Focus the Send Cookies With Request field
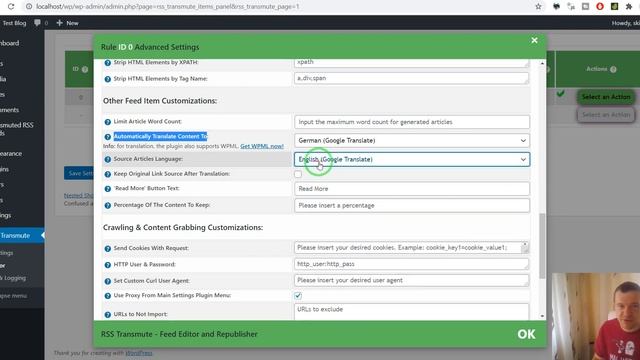The height and width of the screenshot is (360, 640). [x=411, y=247]
